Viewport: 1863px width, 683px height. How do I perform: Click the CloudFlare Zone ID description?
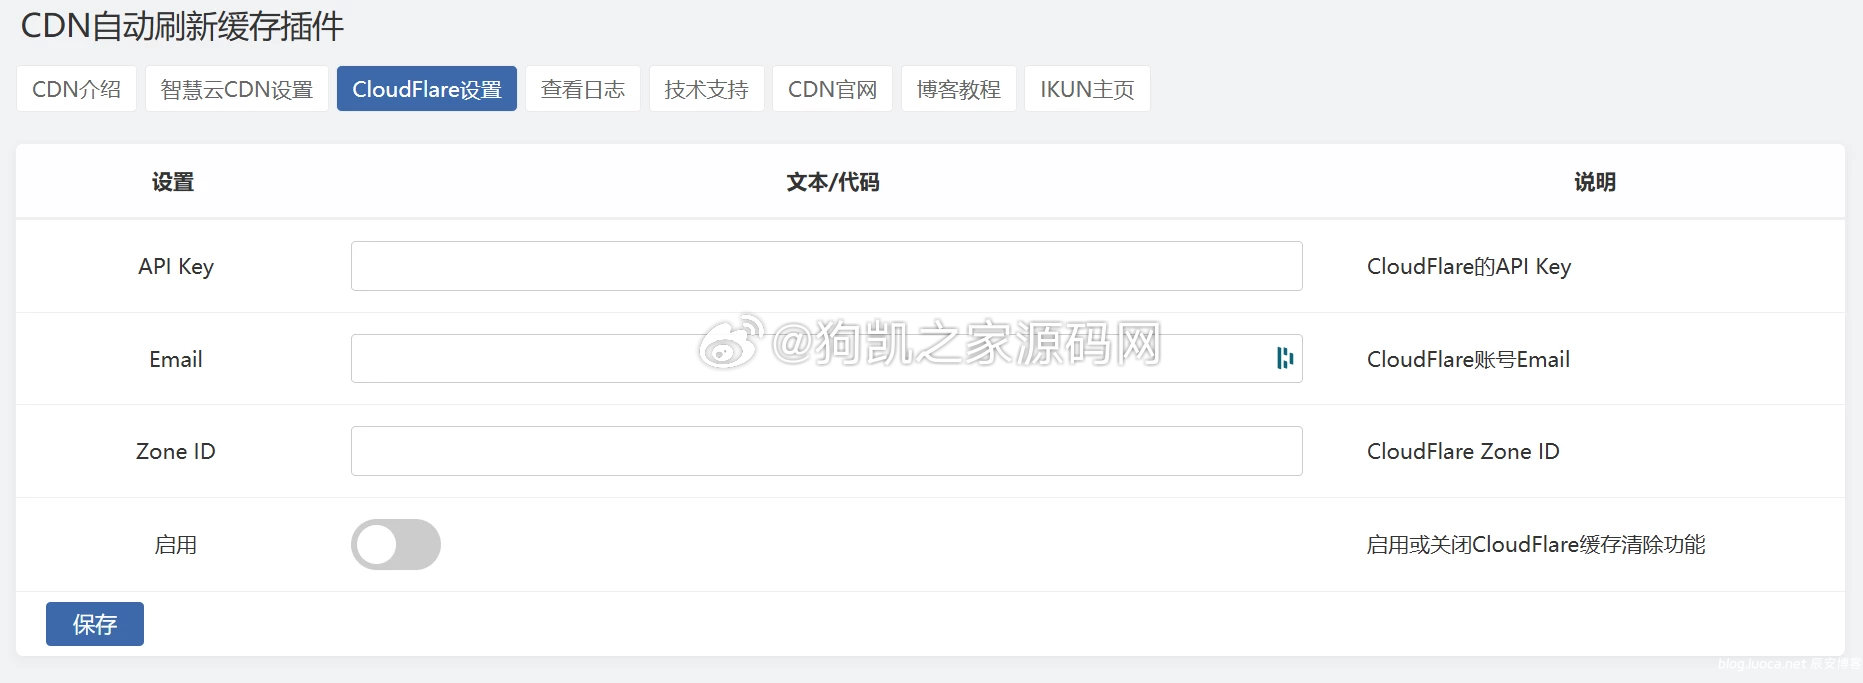pos(1463,451)
